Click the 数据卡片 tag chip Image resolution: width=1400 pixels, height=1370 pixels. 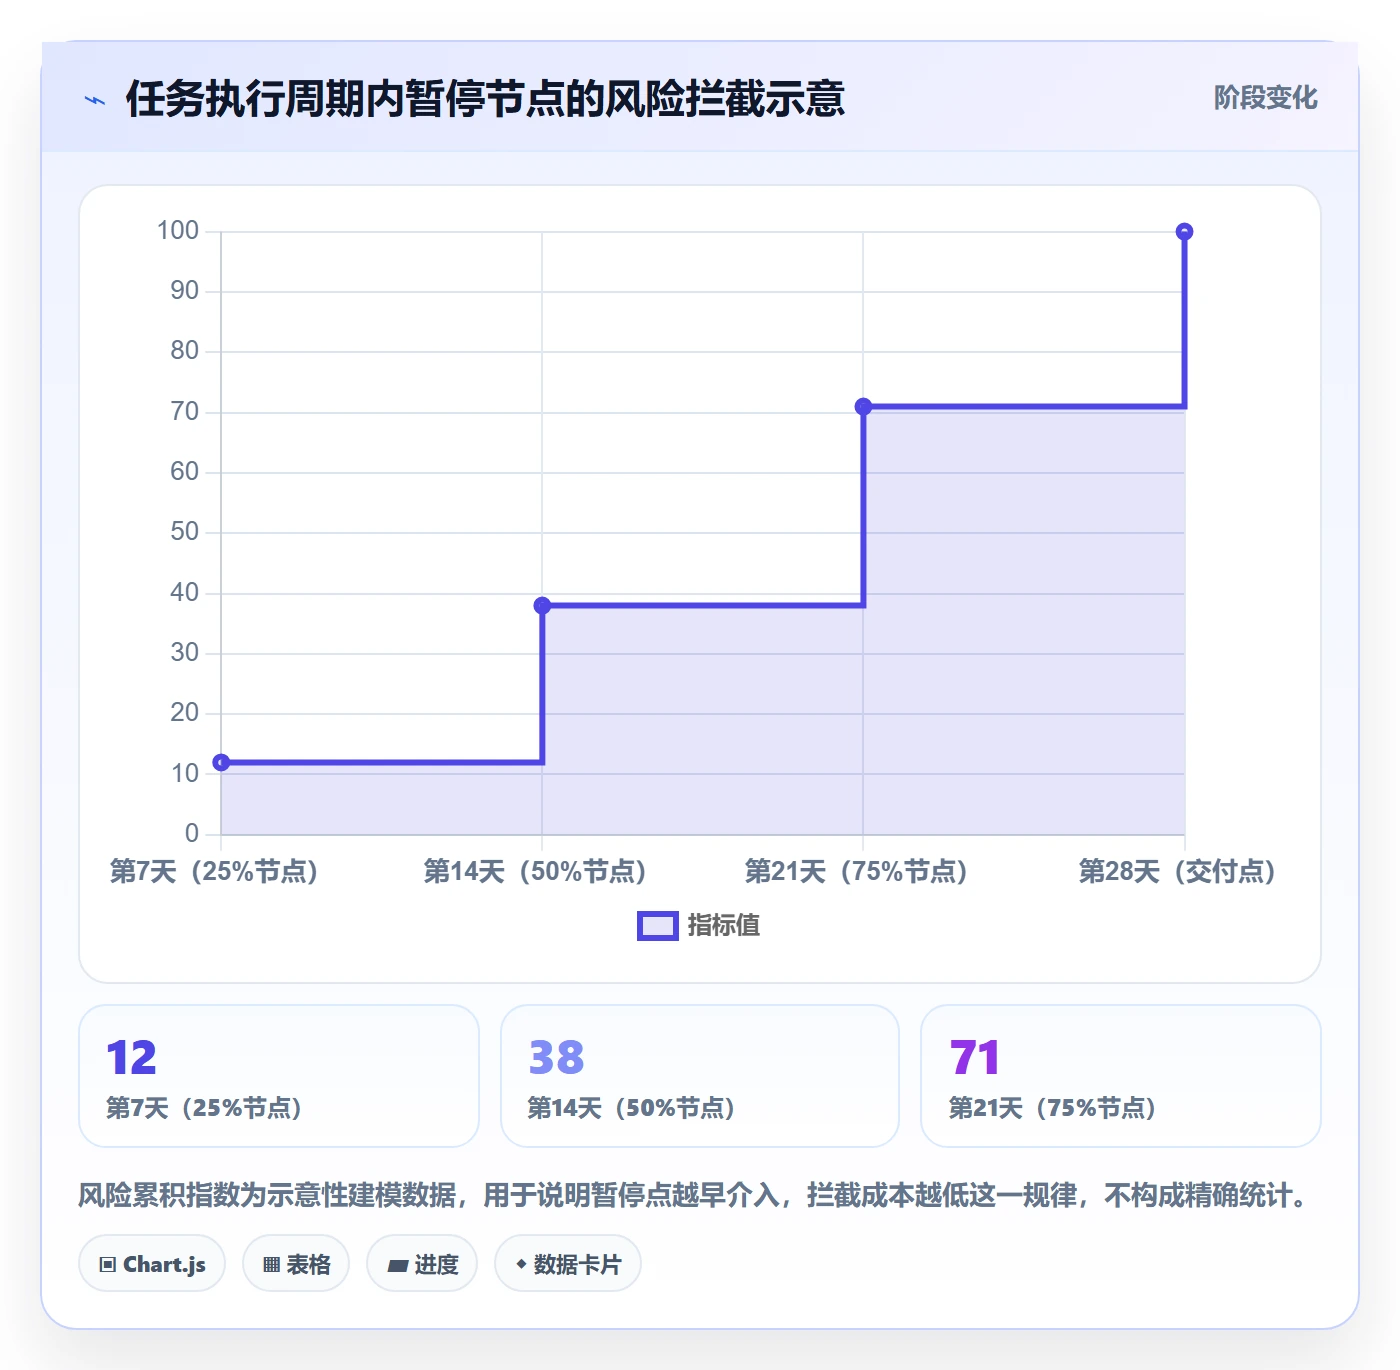(x=568, y=1264)
